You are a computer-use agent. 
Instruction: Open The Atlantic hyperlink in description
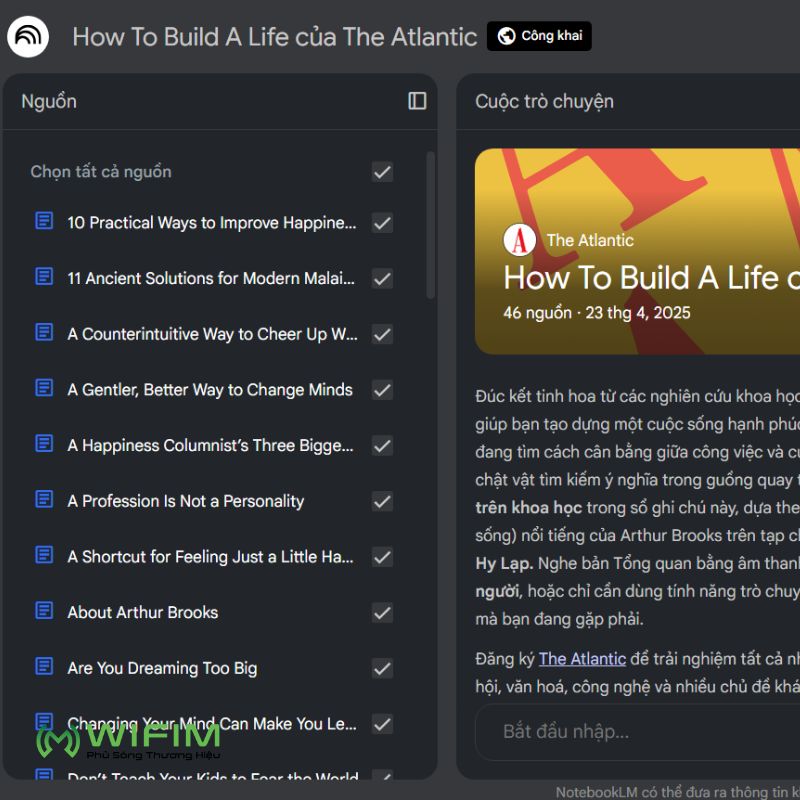pos(582,658)
